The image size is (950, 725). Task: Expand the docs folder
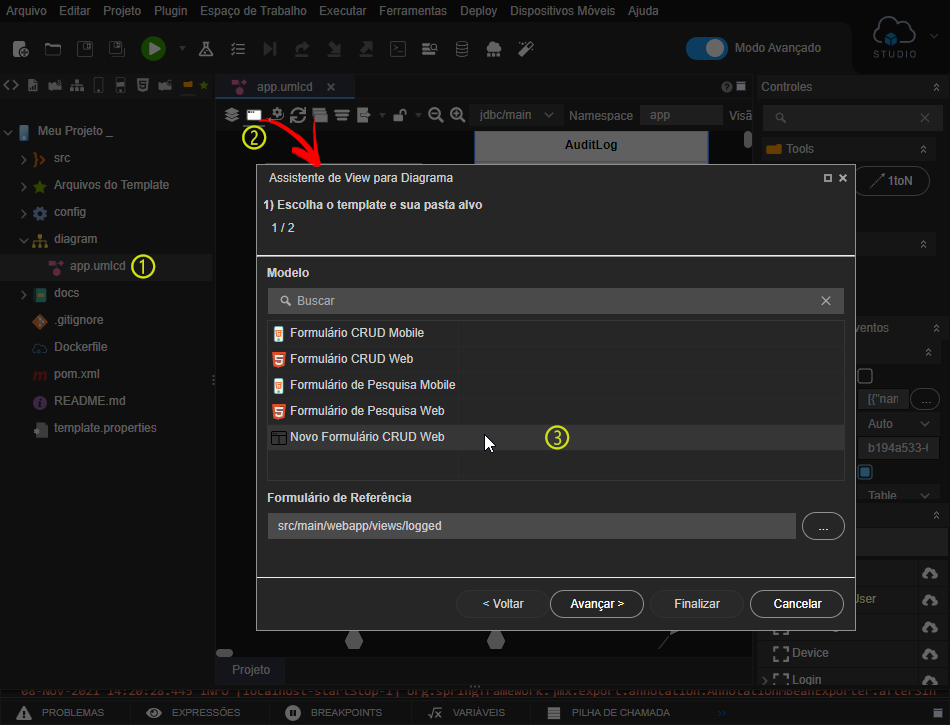click(23, 294)
